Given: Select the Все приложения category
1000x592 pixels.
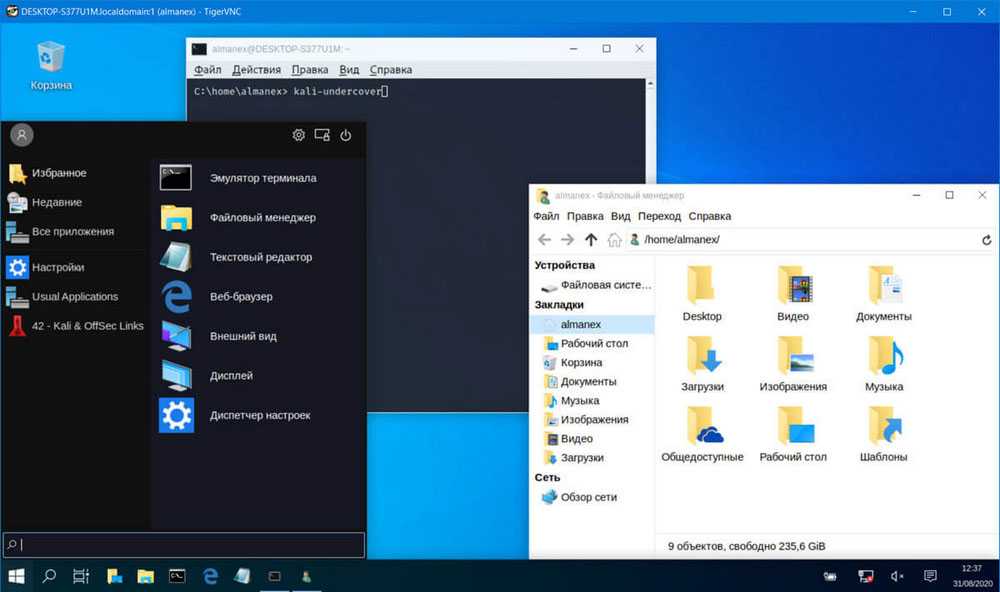Looking at the screenshot, I should [x=72, y=232].
